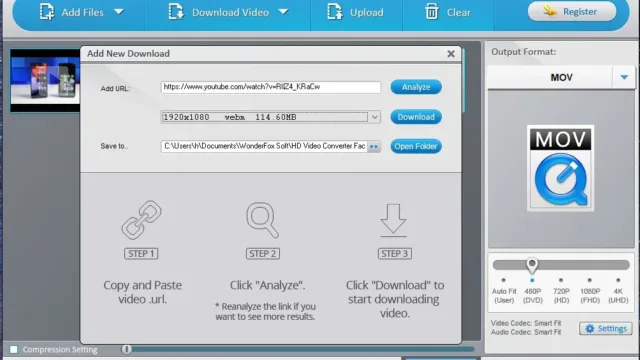Click the Download Video label
This screenshot has width=640, height=360.
tap(230, 12)
